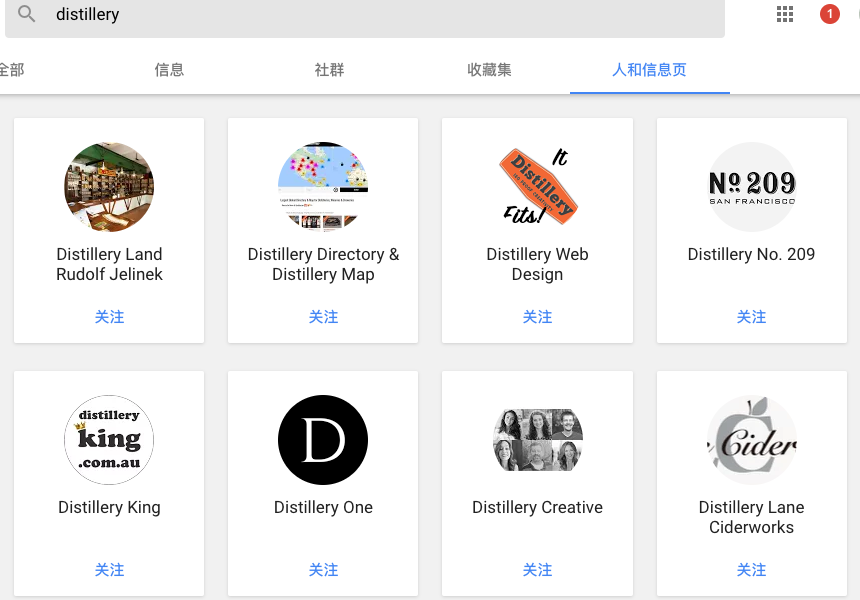Follow Distillery Creative with 关注 button

(537, 569)
